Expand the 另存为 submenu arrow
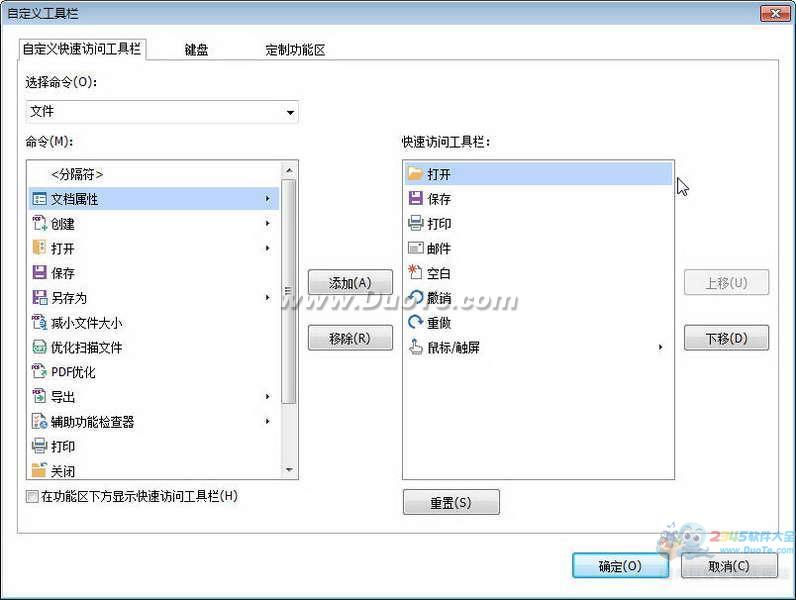Viewport: 796px width, 600px height. pyautogui.click(x=268, y=297)
